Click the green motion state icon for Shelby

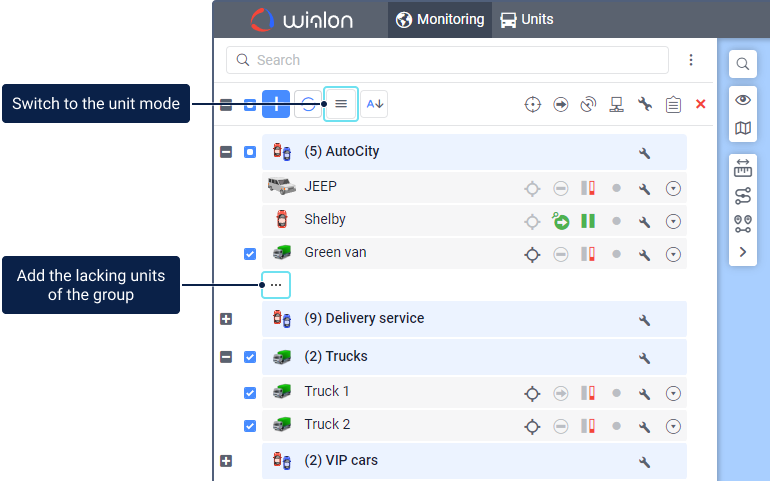point(561,221)
